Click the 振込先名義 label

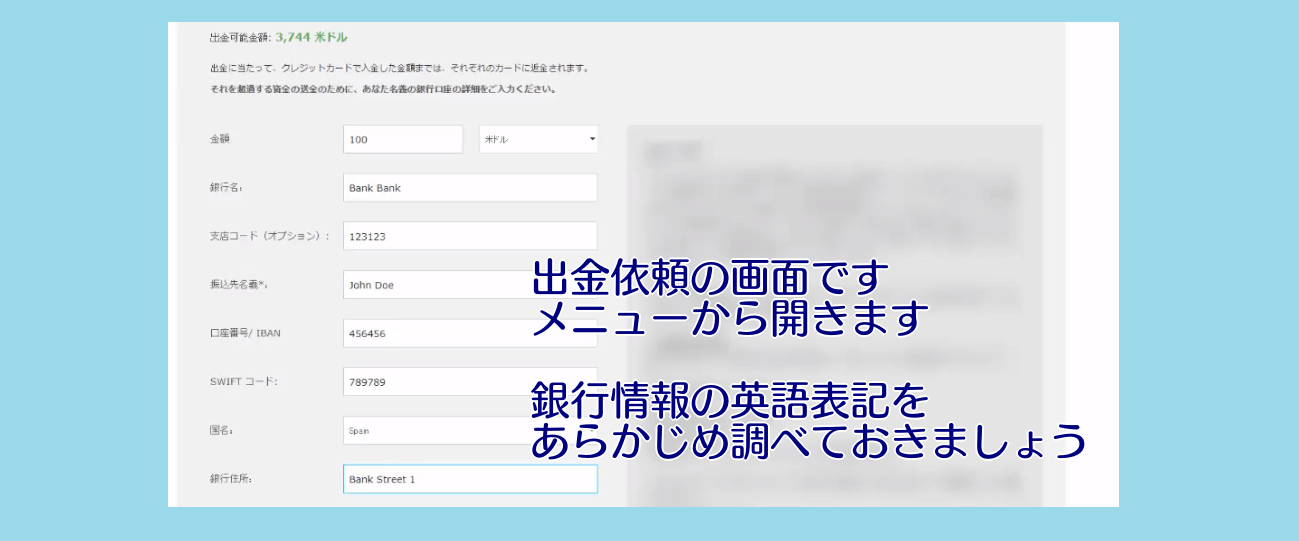pyautogui.click(x=239, y=285)
